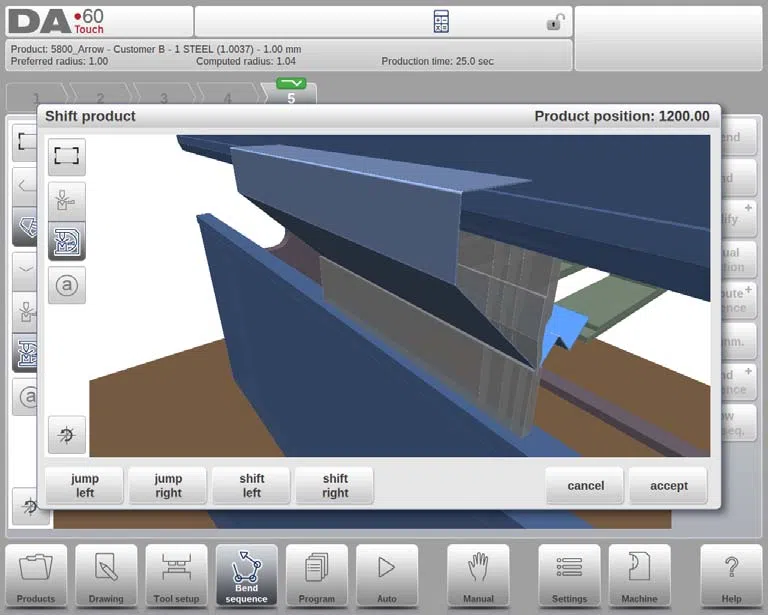
Task: Click the jump left button
Action: [x=84, y=485]
